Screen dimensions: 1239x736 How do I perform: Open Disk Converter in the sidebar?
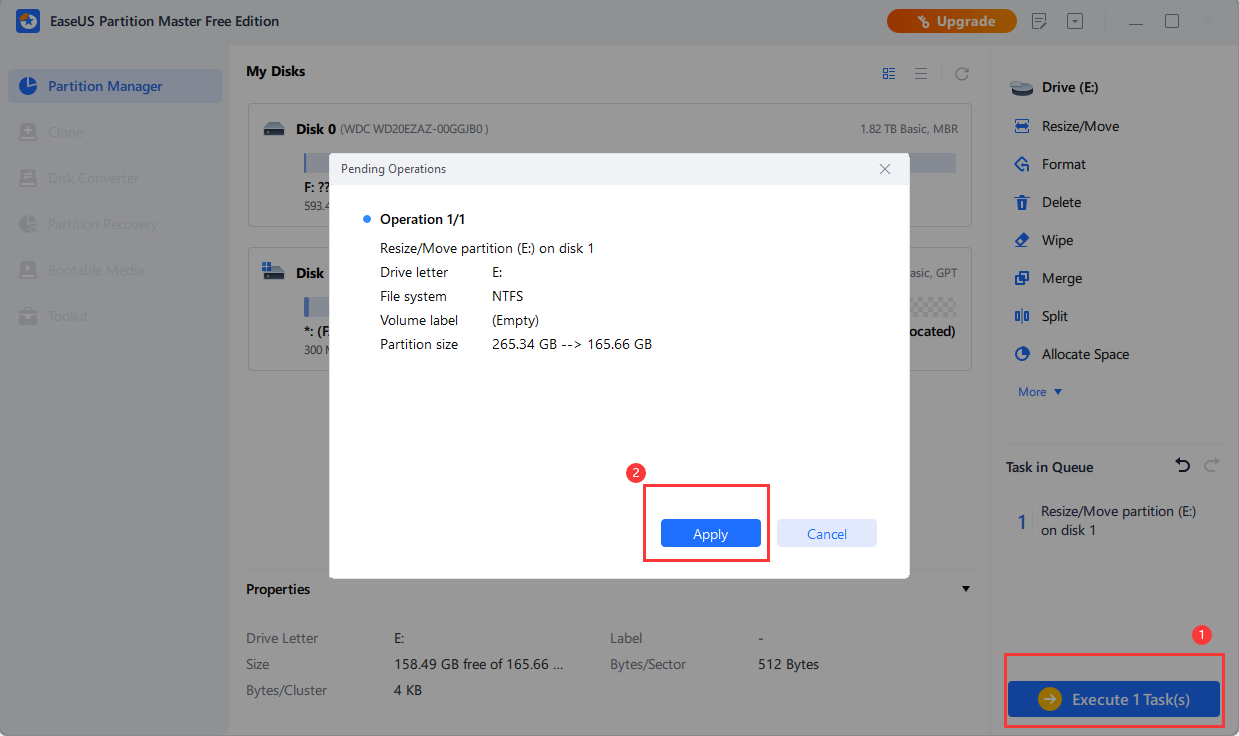(x=114, y=178)
